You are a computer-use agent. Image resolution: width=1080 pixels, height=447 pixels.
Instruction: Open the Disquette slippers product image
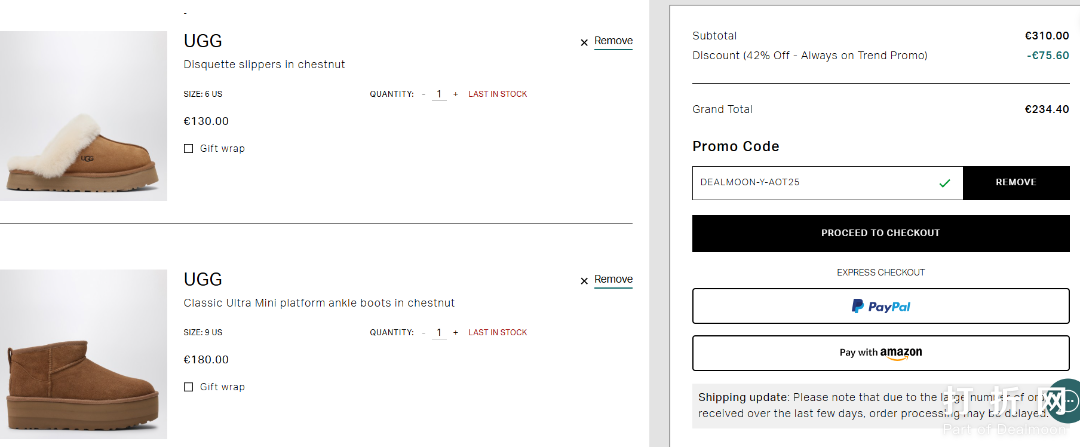pyautogui.click(x=83, y=116)
